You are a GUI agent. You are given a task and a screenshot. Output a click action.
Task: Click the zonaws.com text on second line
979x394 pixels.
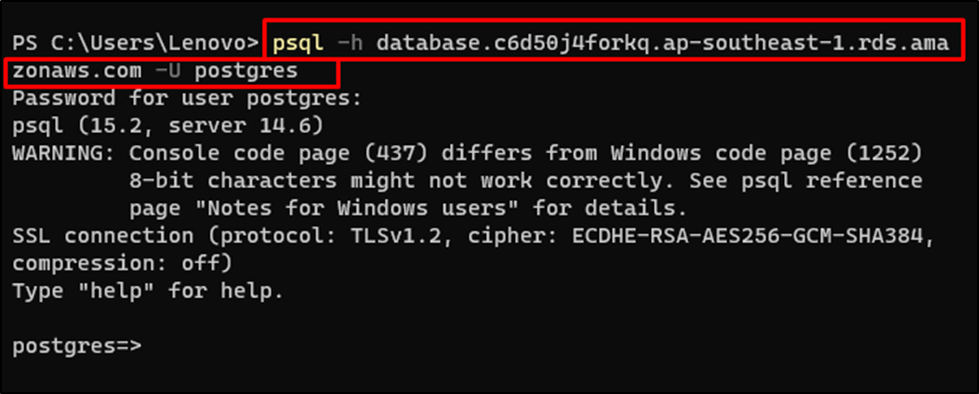(x=77, y=71)
